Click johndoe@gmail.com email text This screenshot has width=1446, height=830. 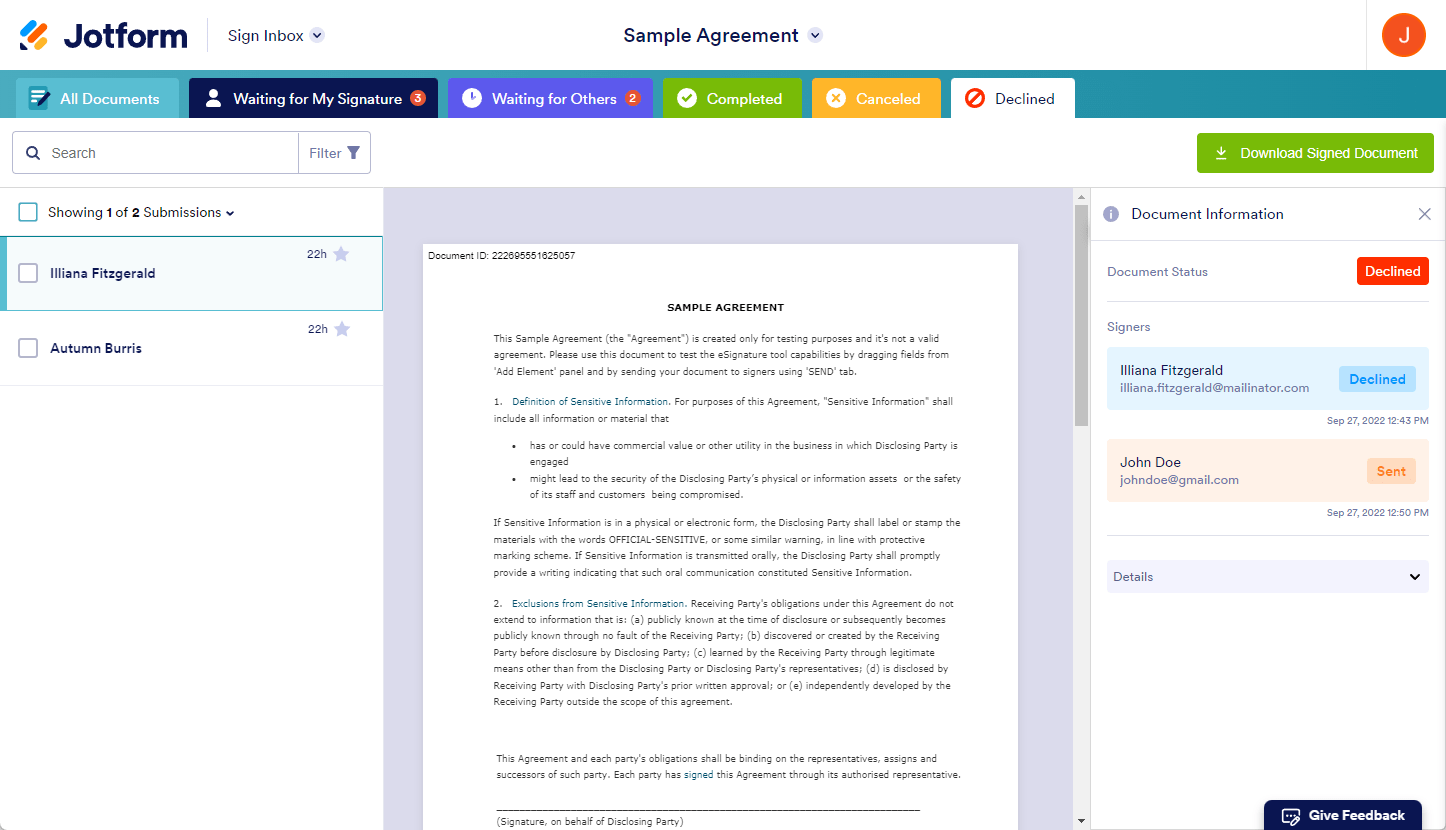1179,480
